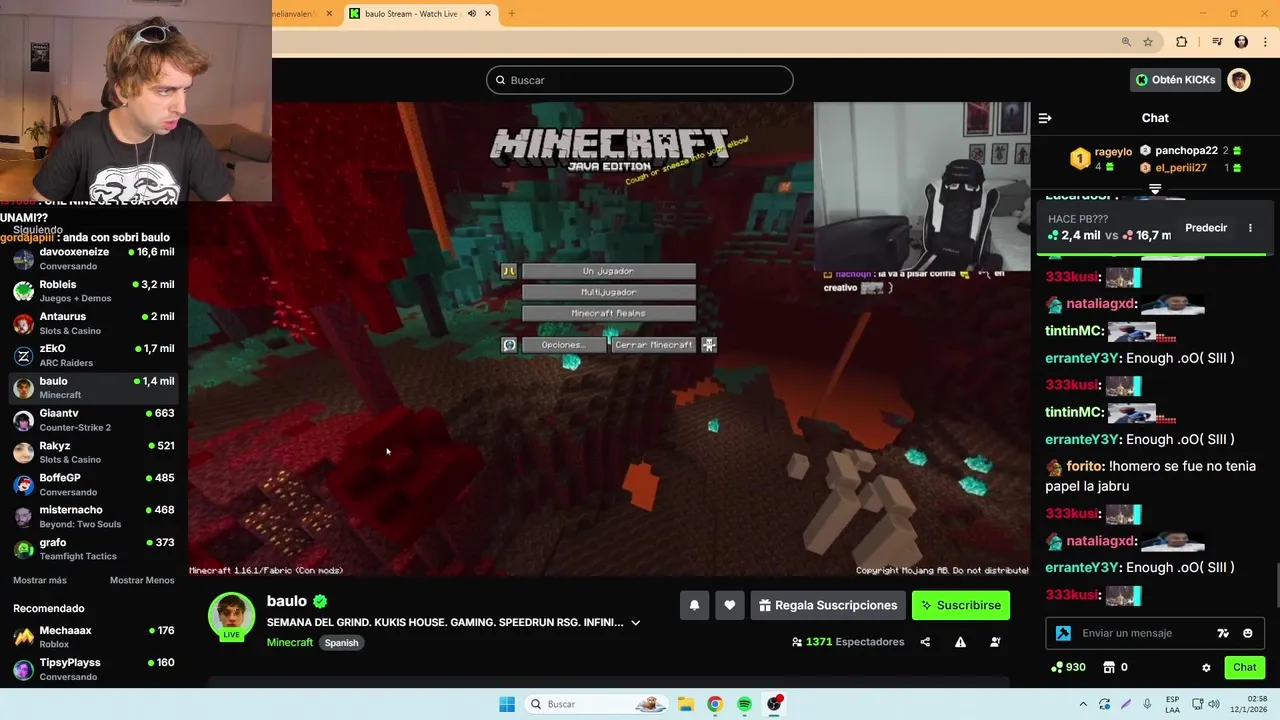Click the Windows Start button
This screenshot has height=720, width=1280.
click(507, 704)
